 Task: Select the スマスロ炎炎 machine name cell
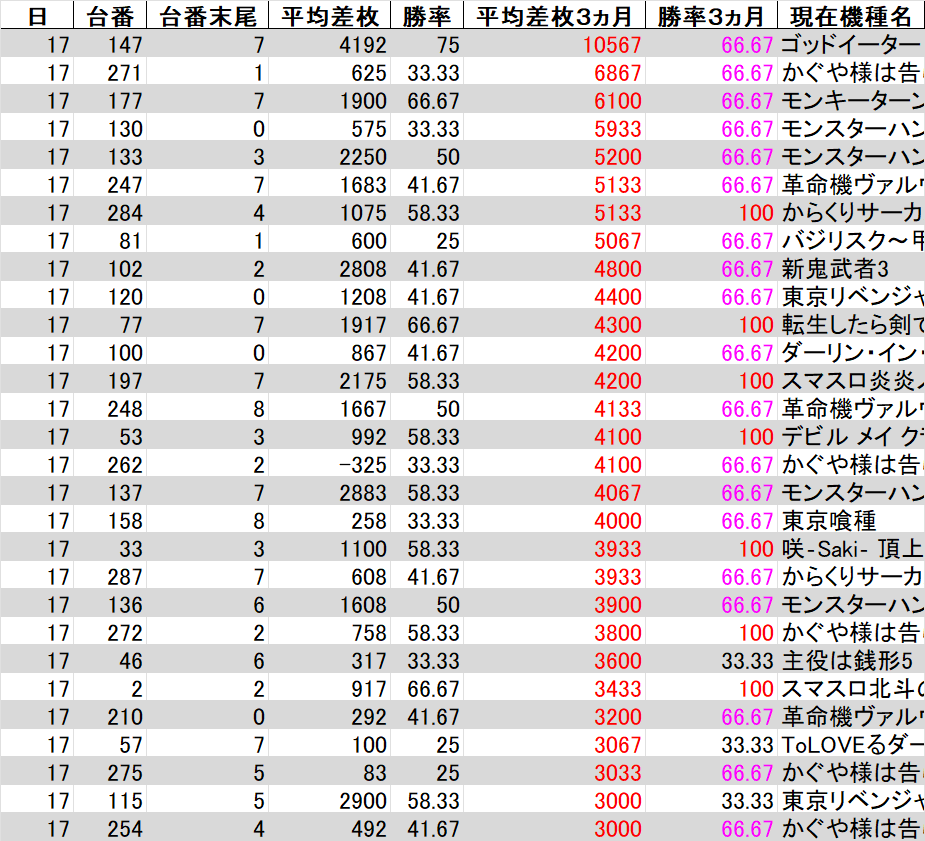[851, 381]
